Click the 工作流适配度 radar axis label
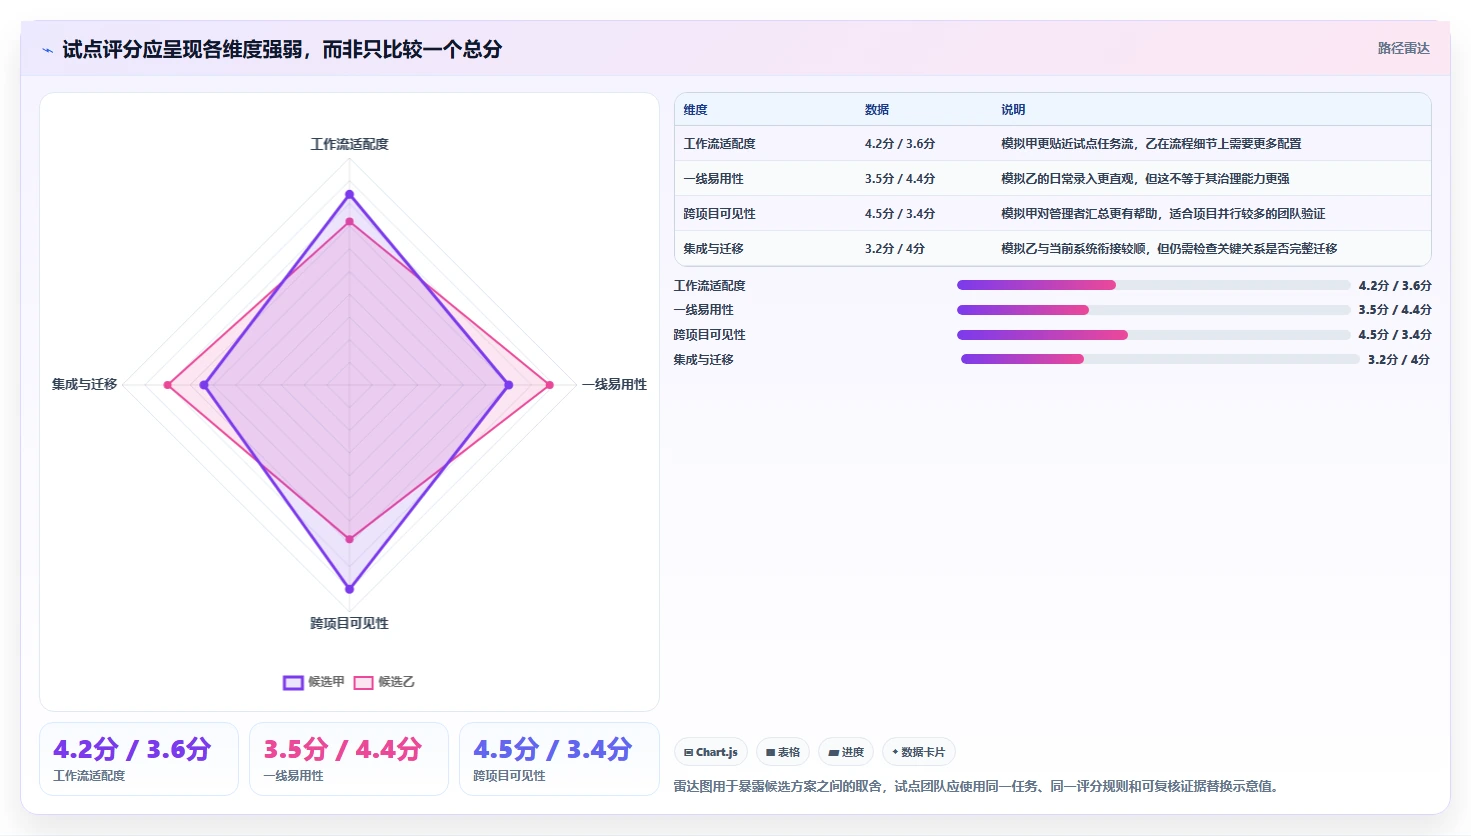The height and width of the screenshot is (836, 1471). [349, 144]
